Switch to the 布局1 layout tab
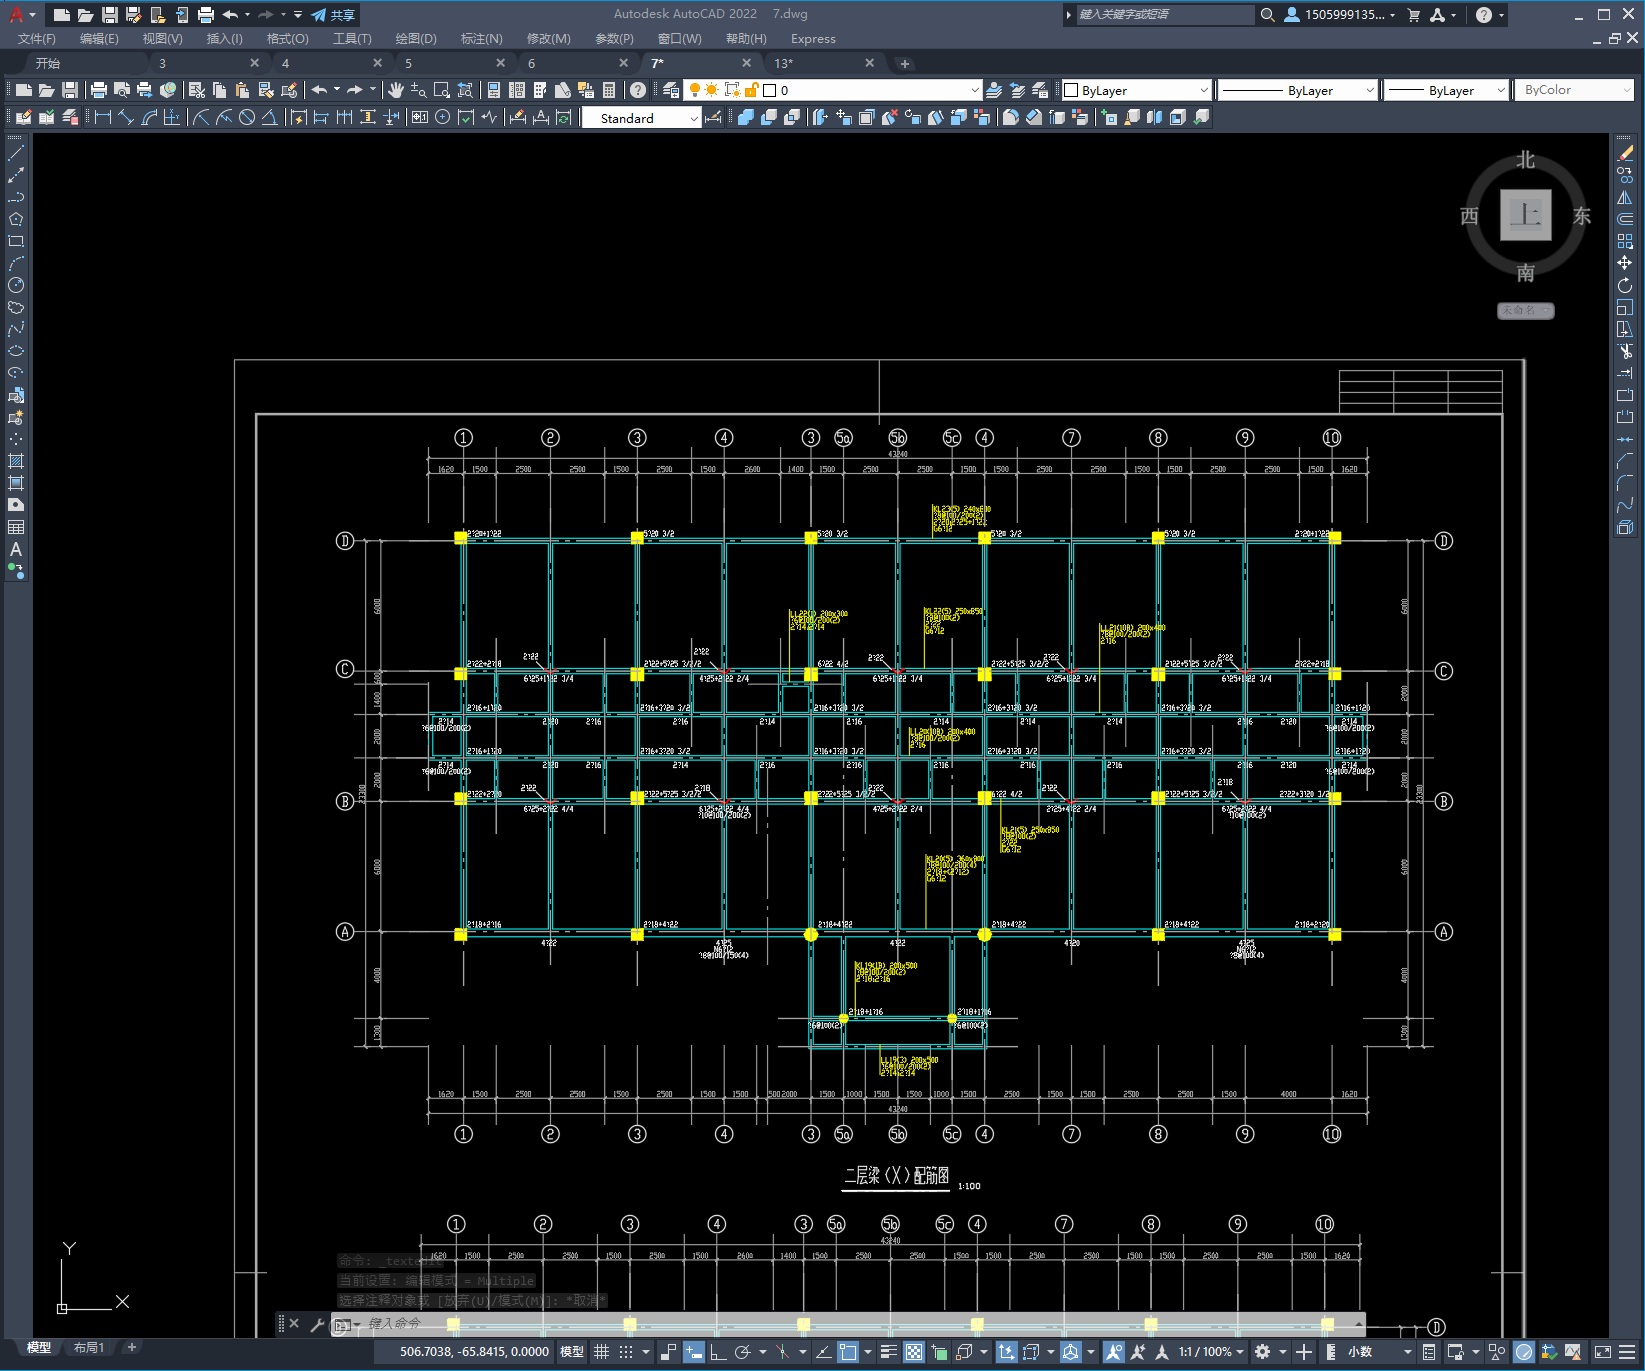This screenshot has height=1371, width=1645. 88,1348
